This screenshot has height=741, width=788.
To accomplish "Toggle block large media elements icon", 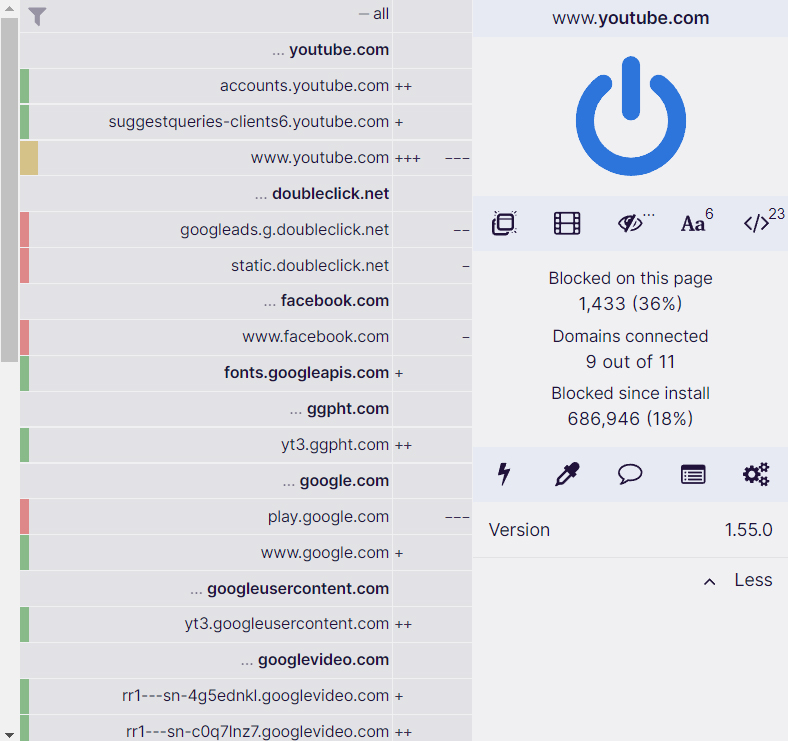I will click(x=567, y=223).
